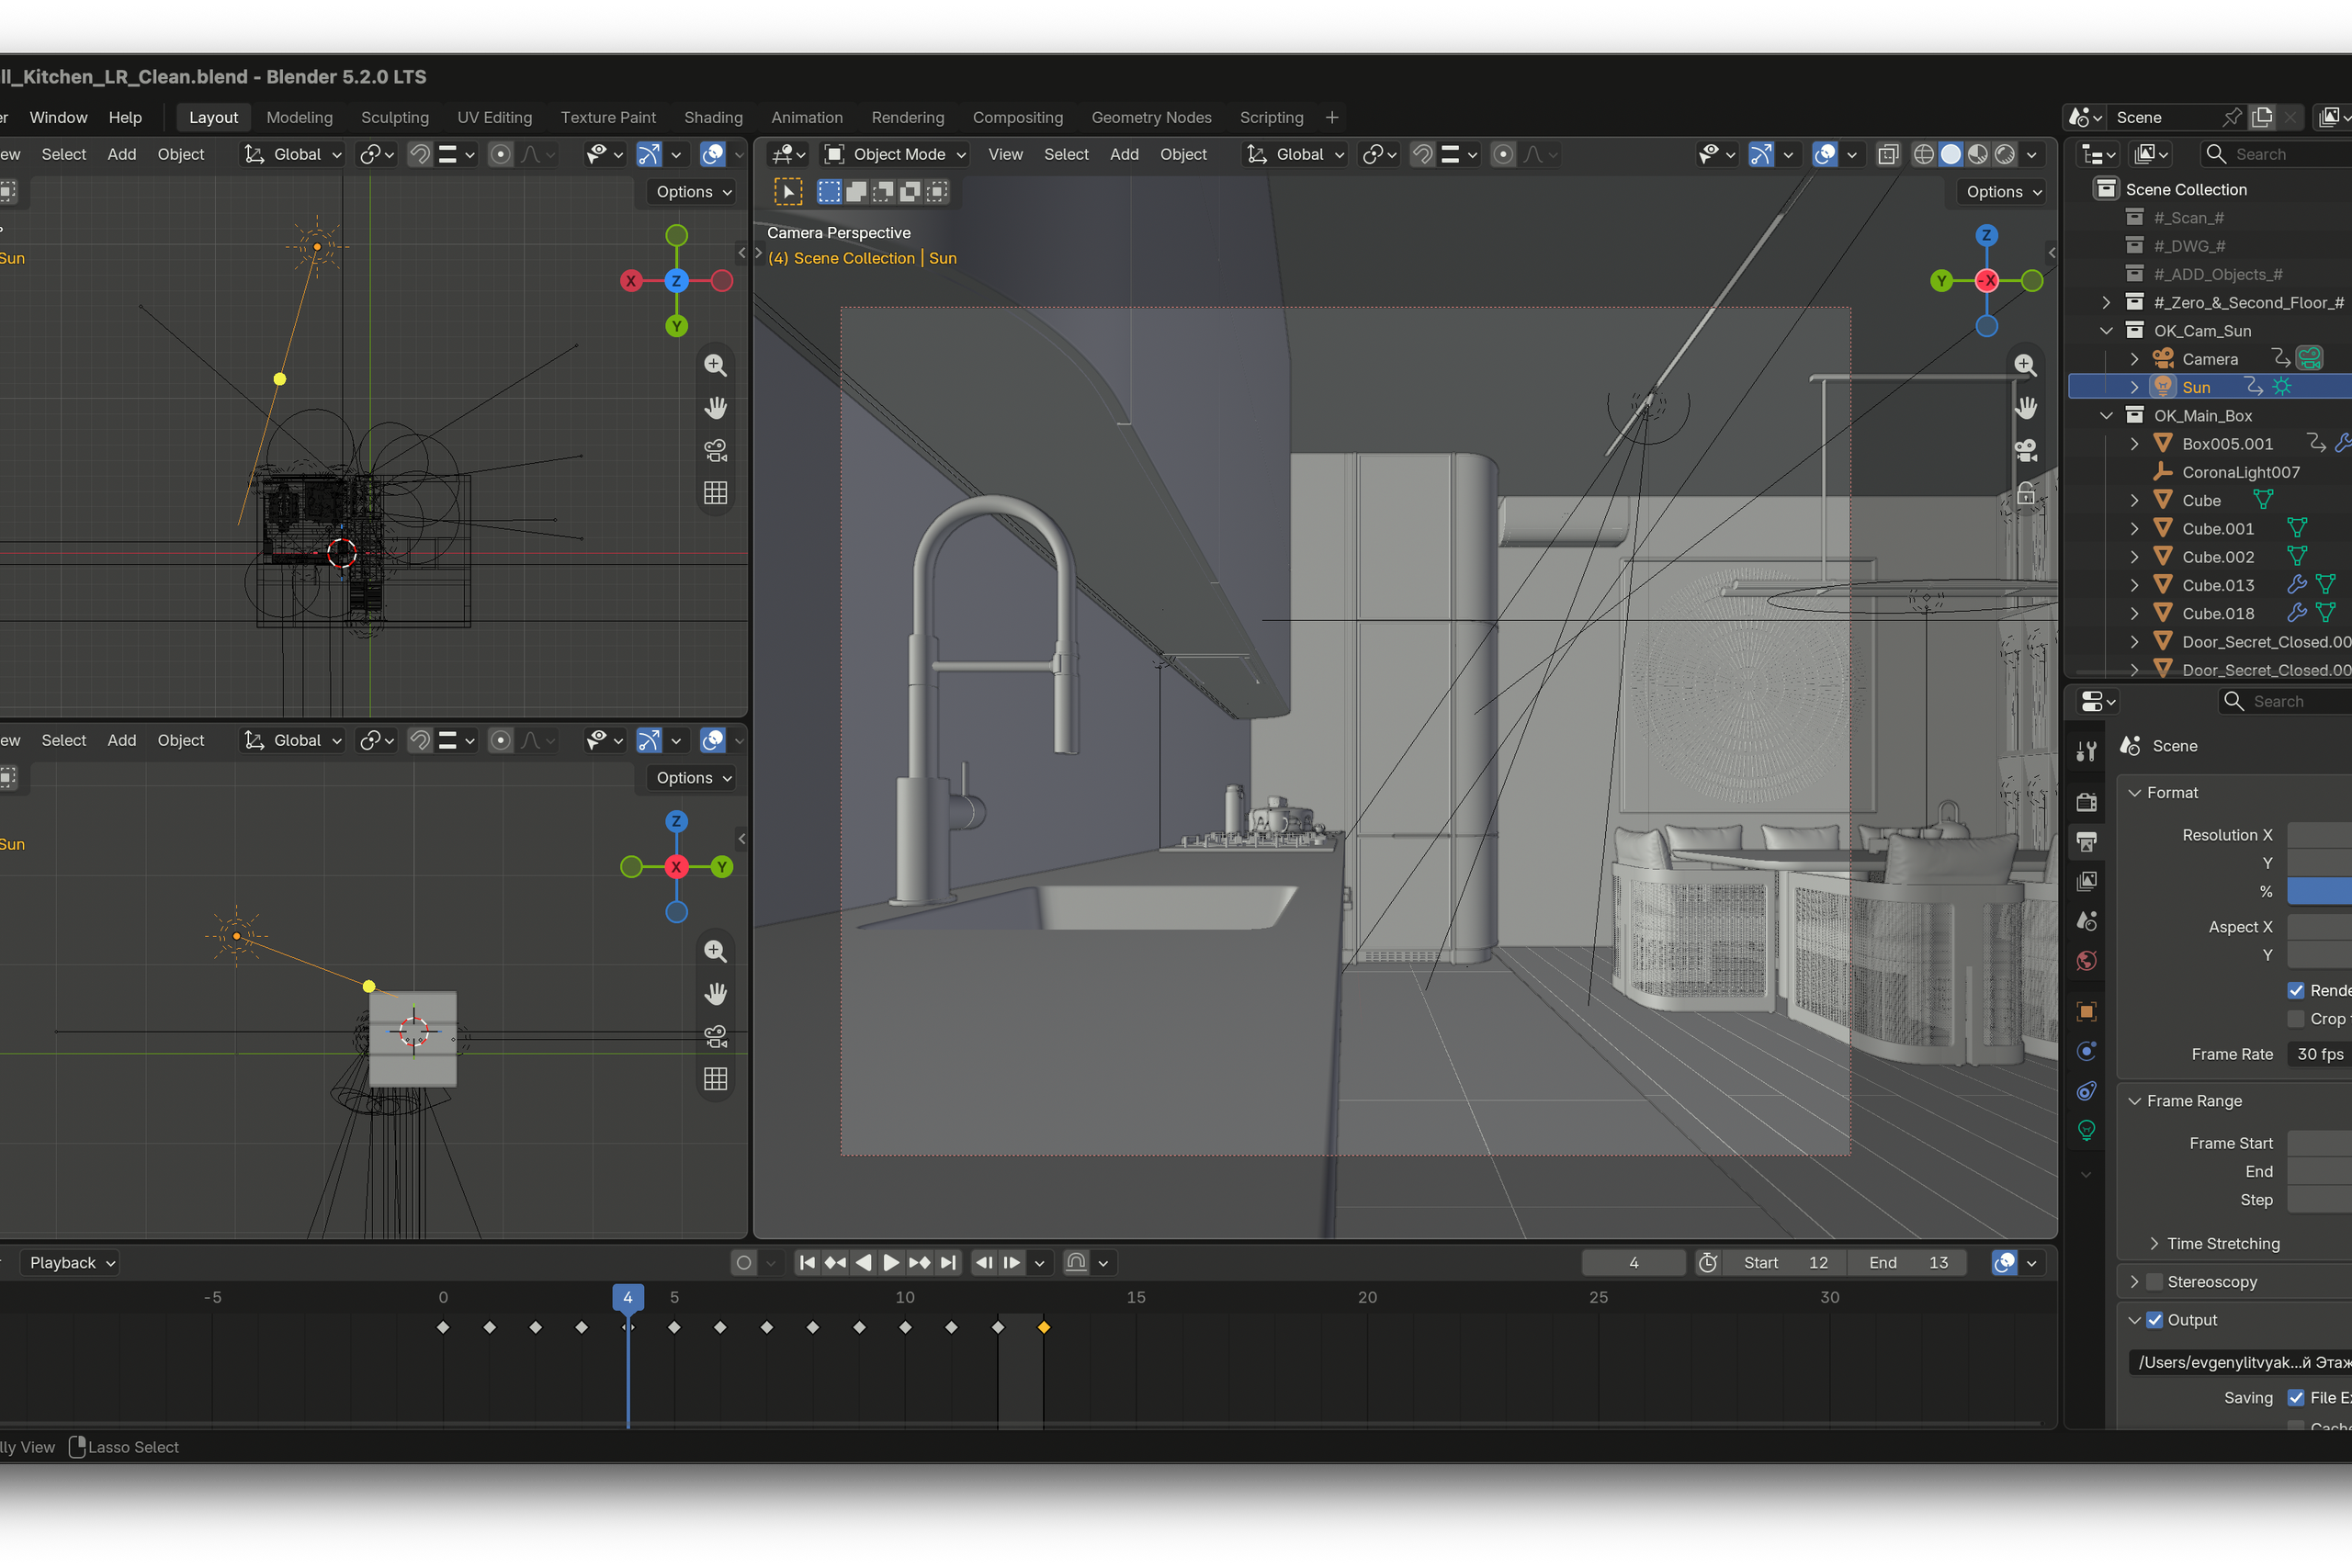
Task: Toggle the Output panel checkbox
Action: pyautogui.click(x=2155, y=1320)
